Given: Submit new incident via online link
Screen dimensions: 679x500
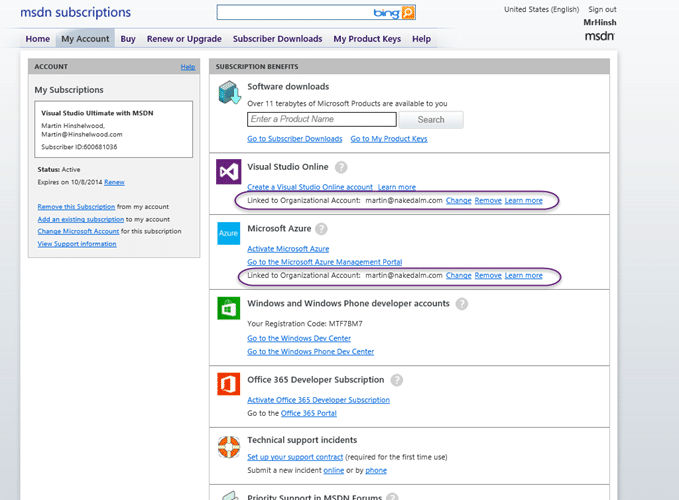Looking at the screenshot, I should [333, 471].
